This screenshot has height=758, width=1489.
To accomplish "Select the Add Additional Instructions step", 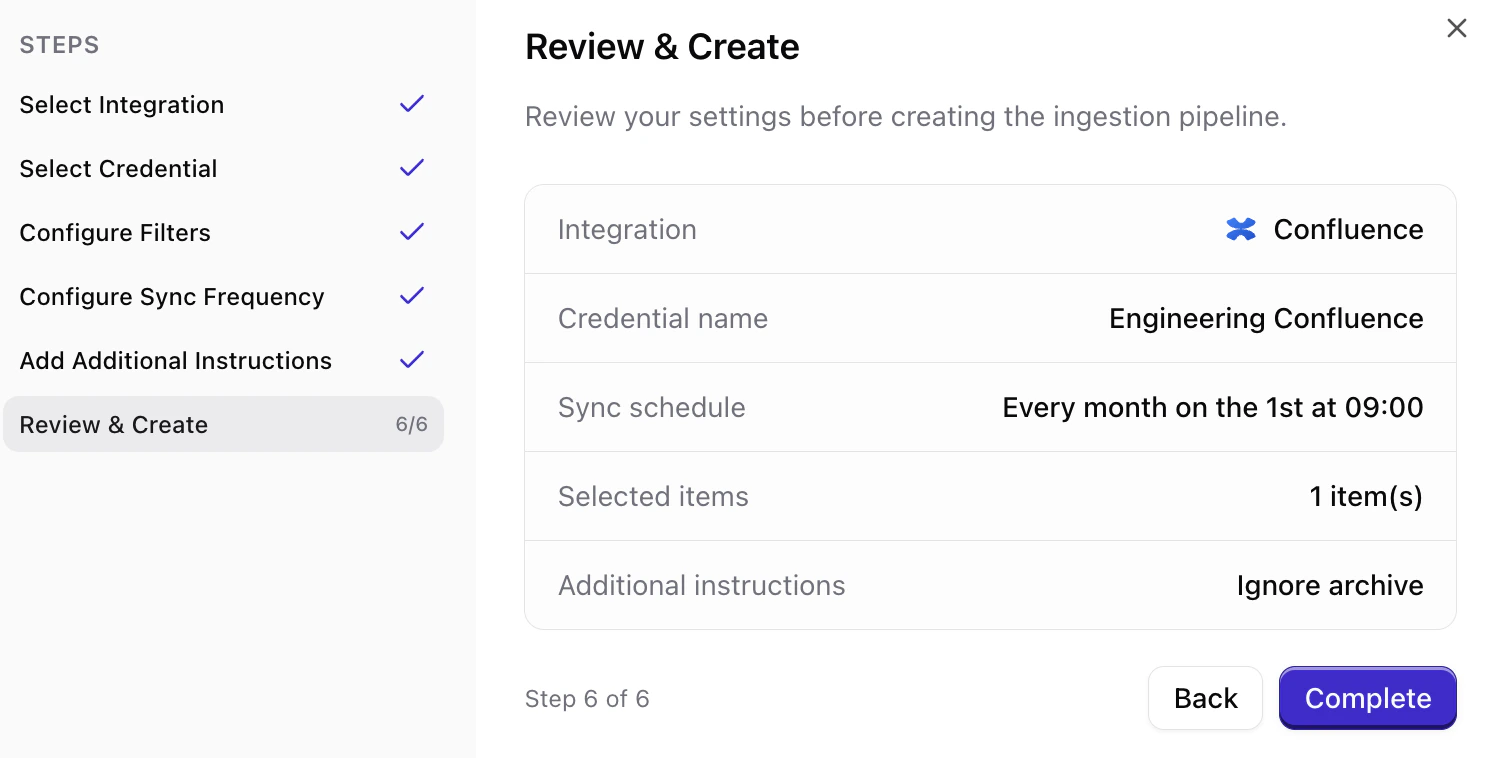I will pyautogui.click(x=175, y=360).
